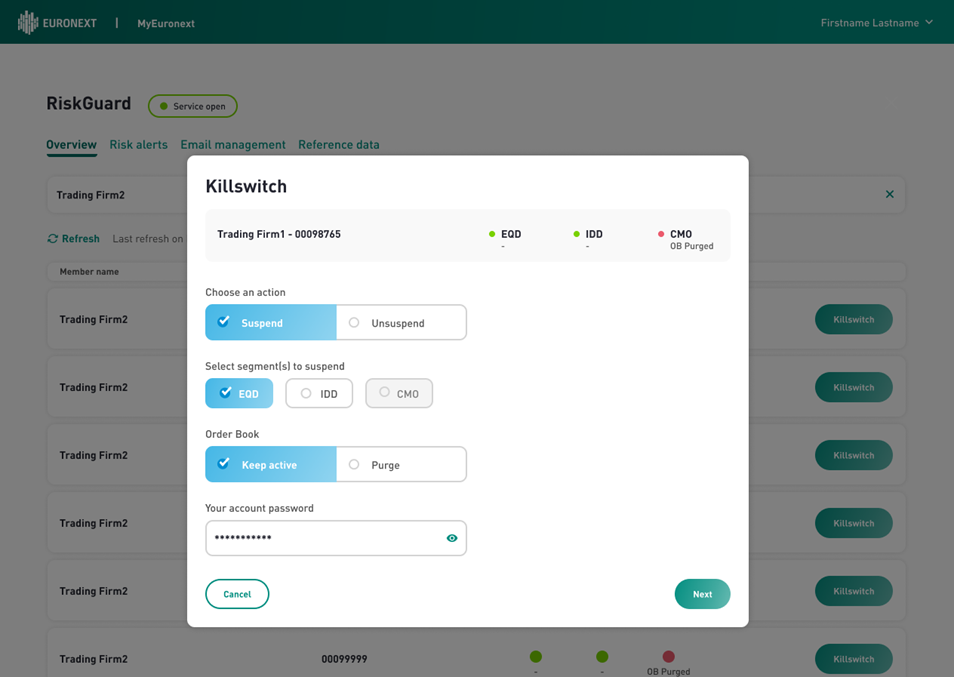This screenshot has height=677, width=954.
Task: Open the Reference data tab
Action: click(338, 145)
